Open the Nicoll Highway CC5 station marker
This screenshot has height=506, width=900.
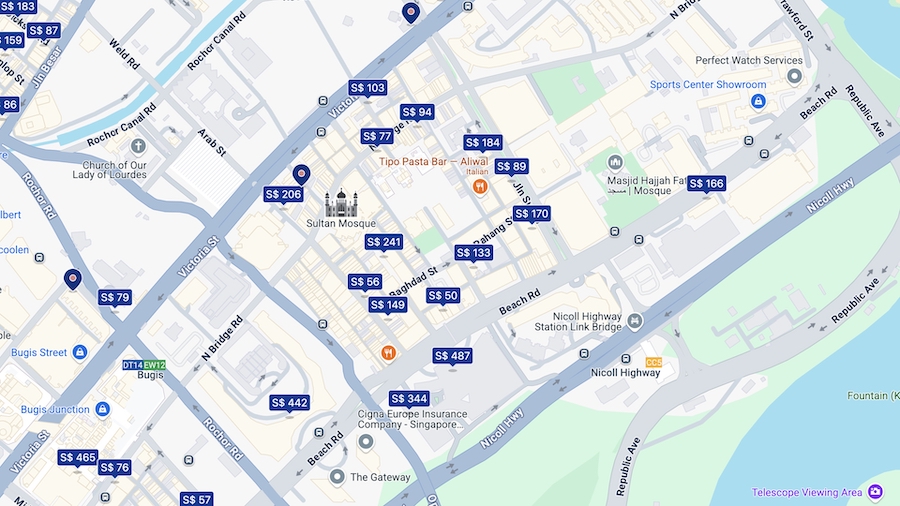click(654, 362)
